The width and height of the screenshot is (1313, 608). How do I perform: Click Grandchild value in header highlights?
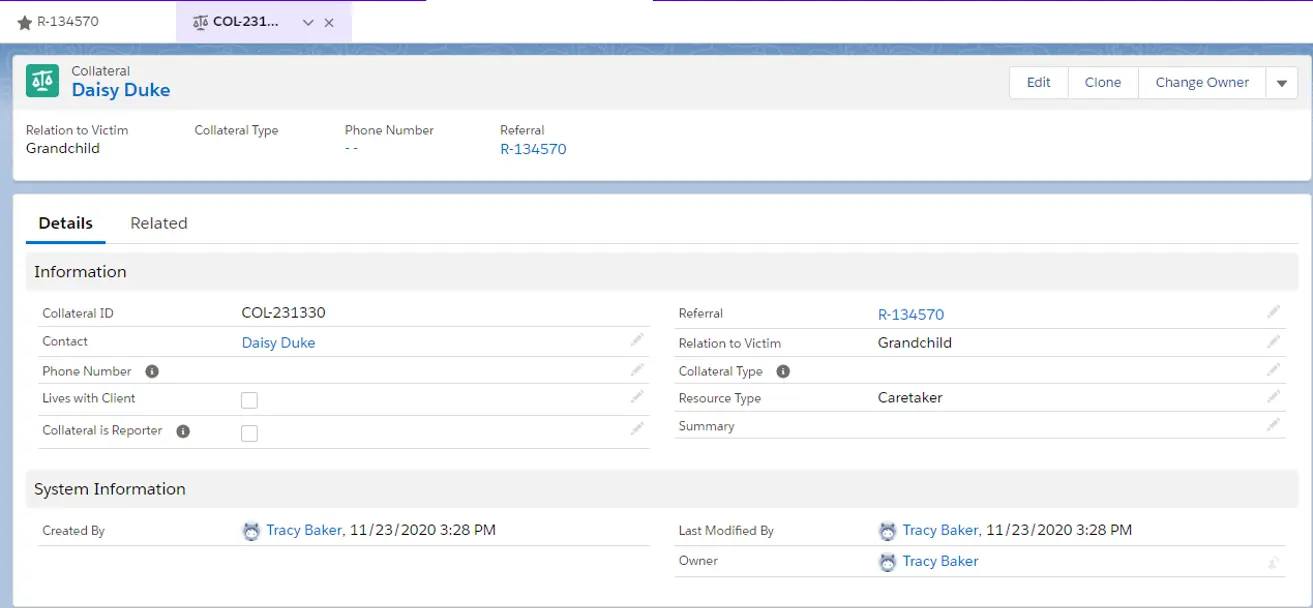(x=63, y=148)
